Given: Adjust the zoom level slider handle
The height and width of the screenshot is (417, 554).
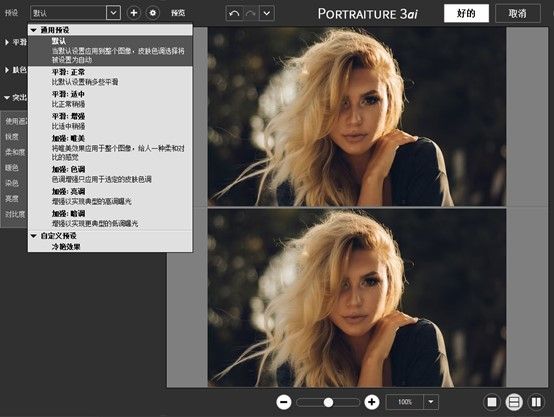Looking at the screenshot, I should point(328,402).
